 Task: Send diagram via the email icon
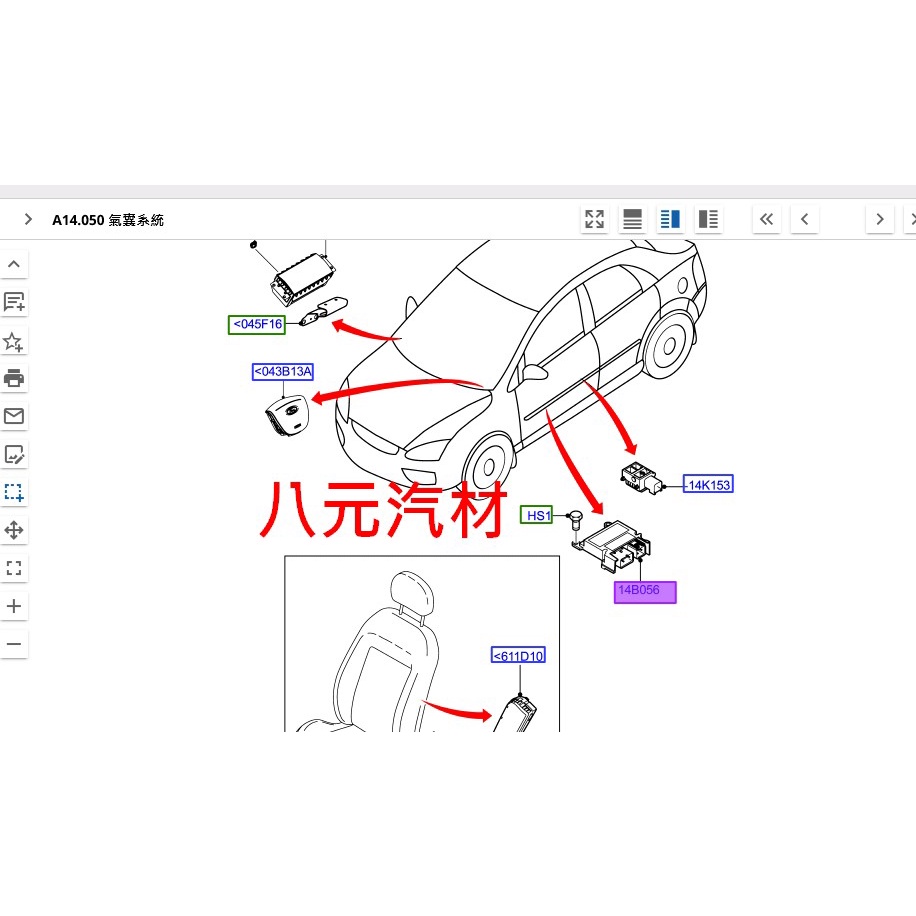click(14, 416)
